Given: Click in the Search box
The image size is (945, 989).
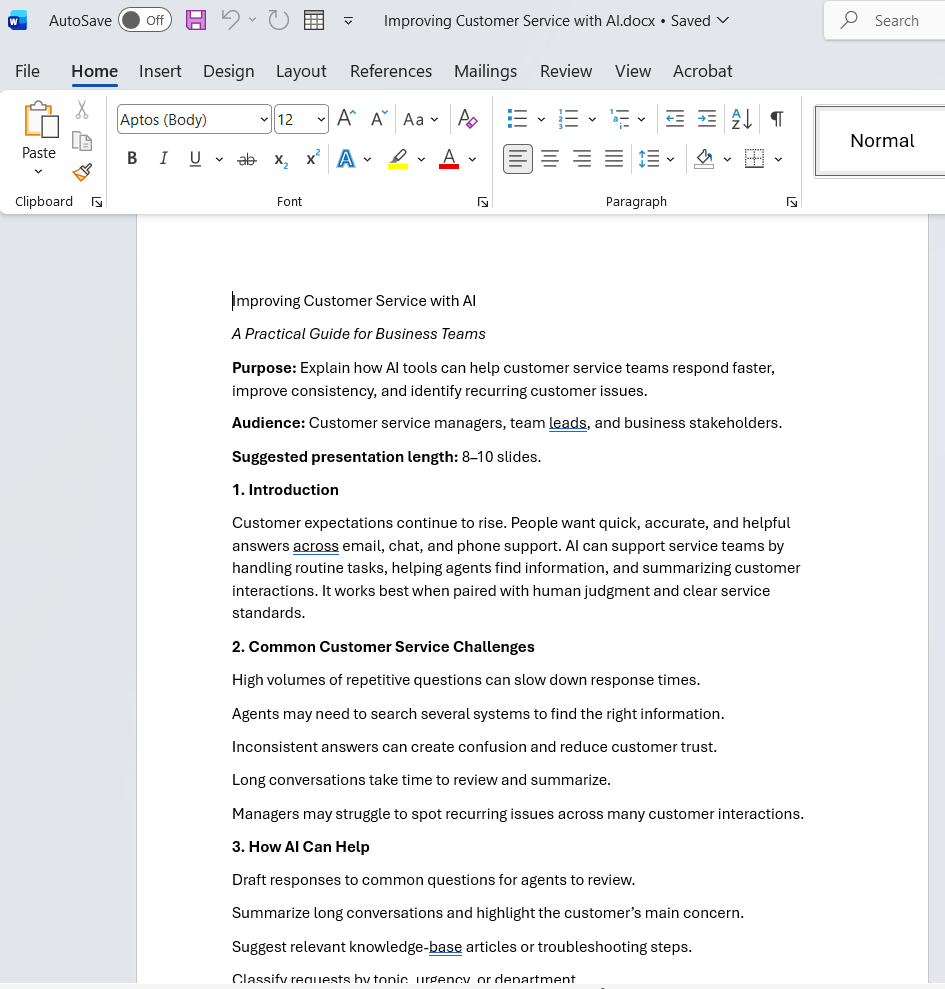Looking at the screenshot, I should [884, 21].
